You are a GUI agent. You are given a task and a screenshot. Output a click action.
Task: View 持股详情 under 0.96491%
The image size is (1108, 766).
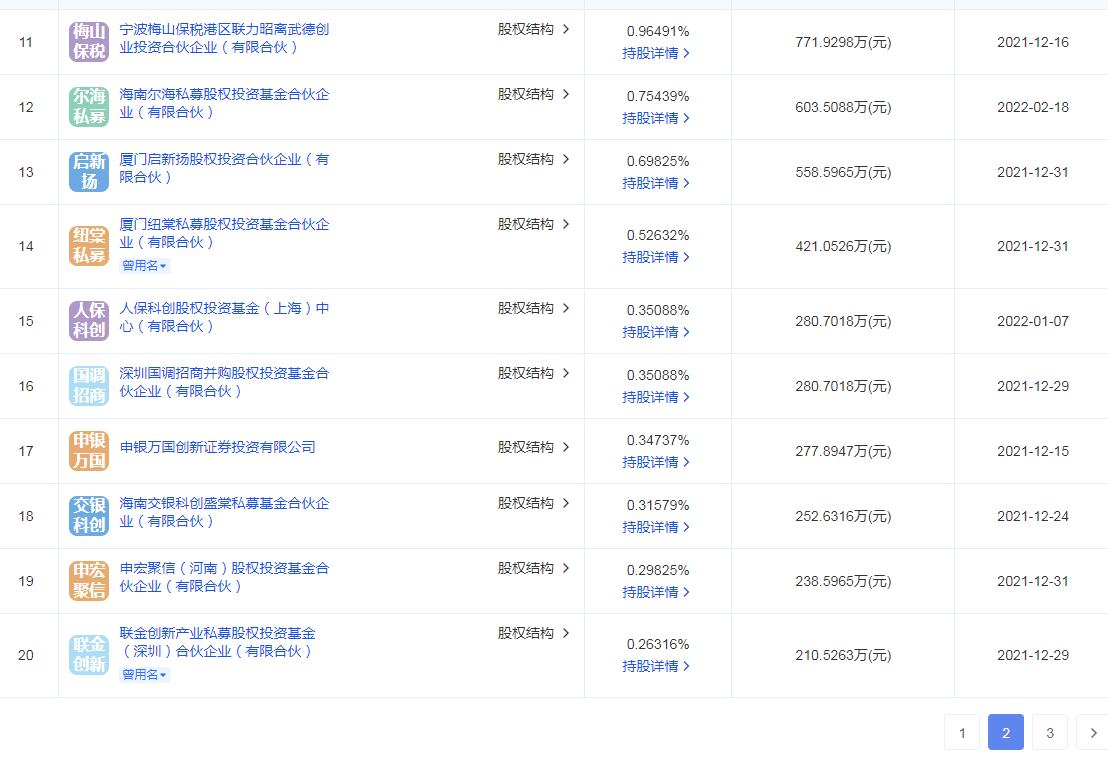pos(656,53)
